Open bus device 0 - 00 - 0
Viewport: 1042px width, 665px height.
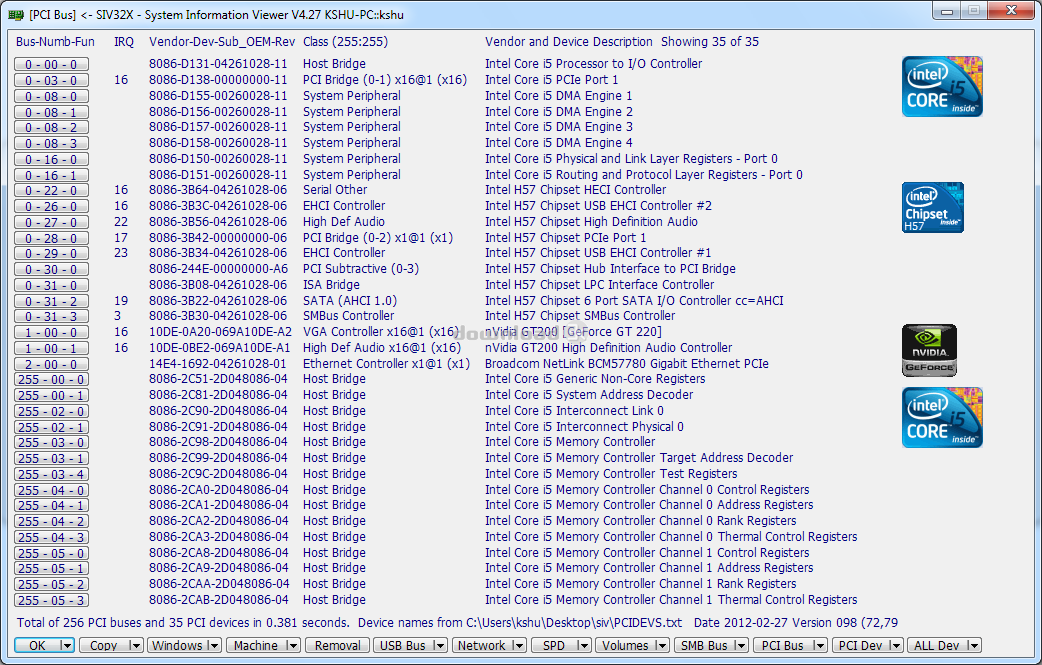[x=51, y=64]
